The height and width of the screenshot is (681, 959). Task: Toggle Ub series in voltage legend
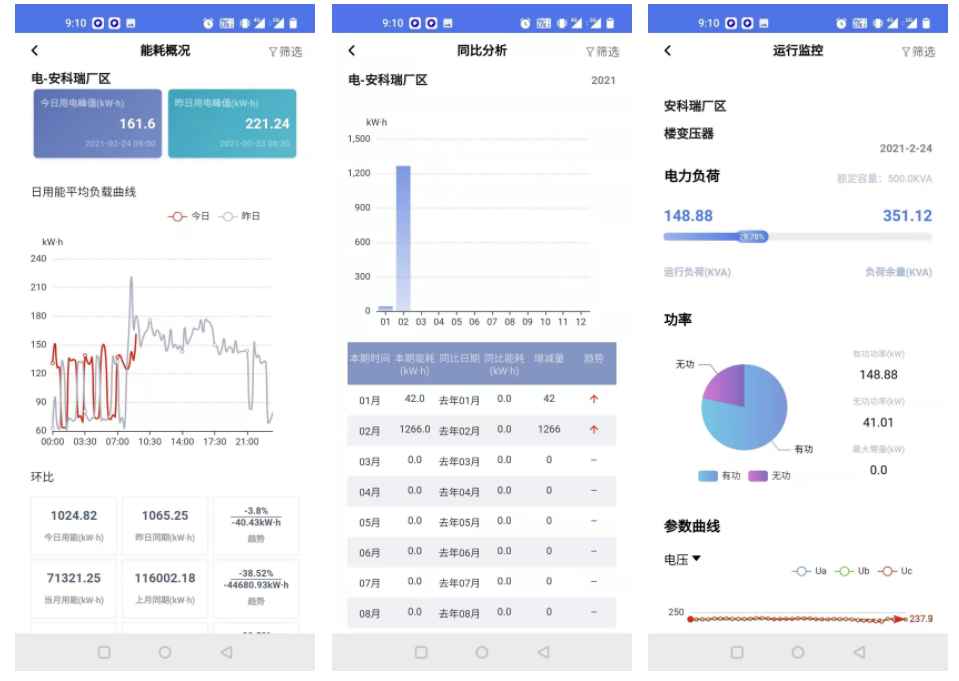pyautogui.click(x=852, y=571)
